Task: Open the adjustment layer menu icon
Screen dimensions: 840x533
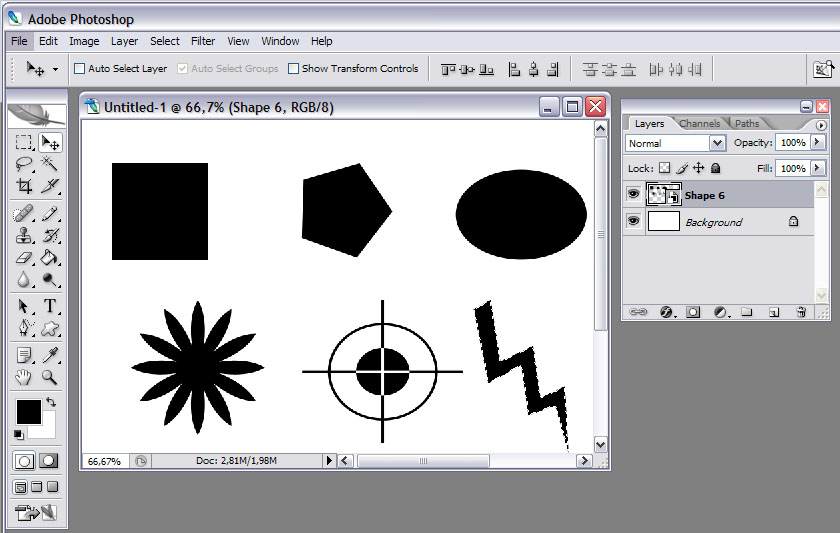Action: pos(721,312)
